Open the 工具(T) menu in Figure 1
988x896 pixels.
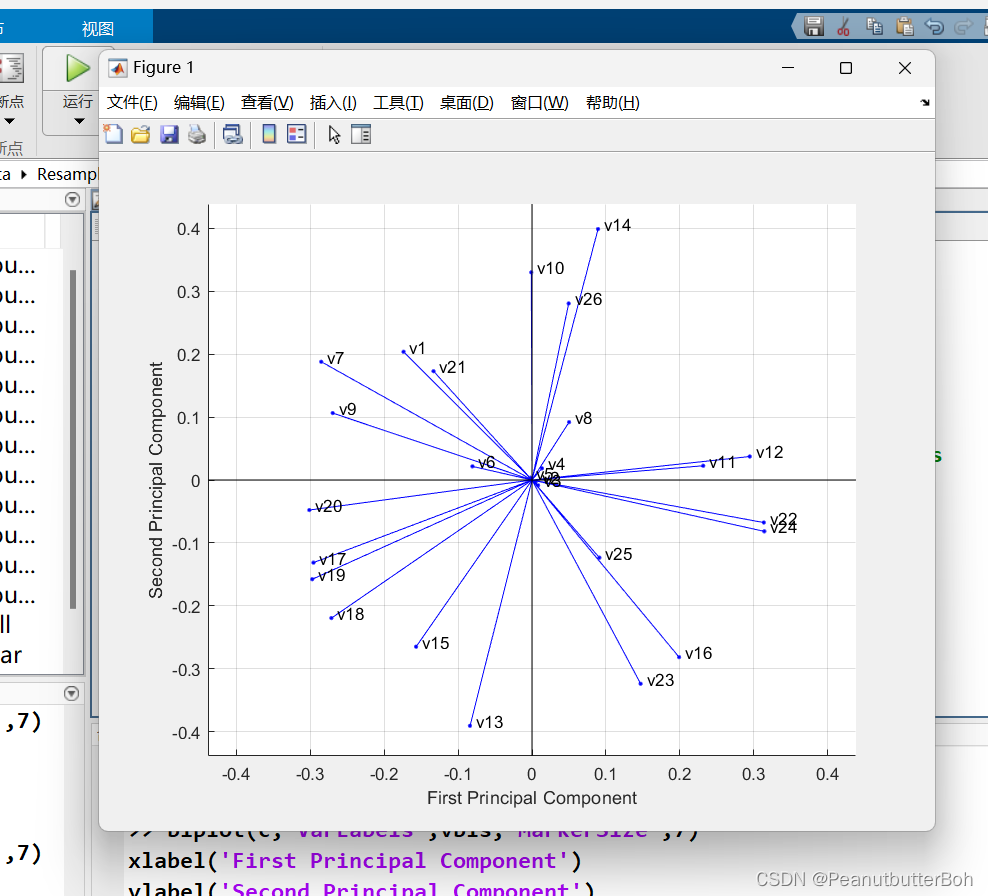tap(399, 101)
